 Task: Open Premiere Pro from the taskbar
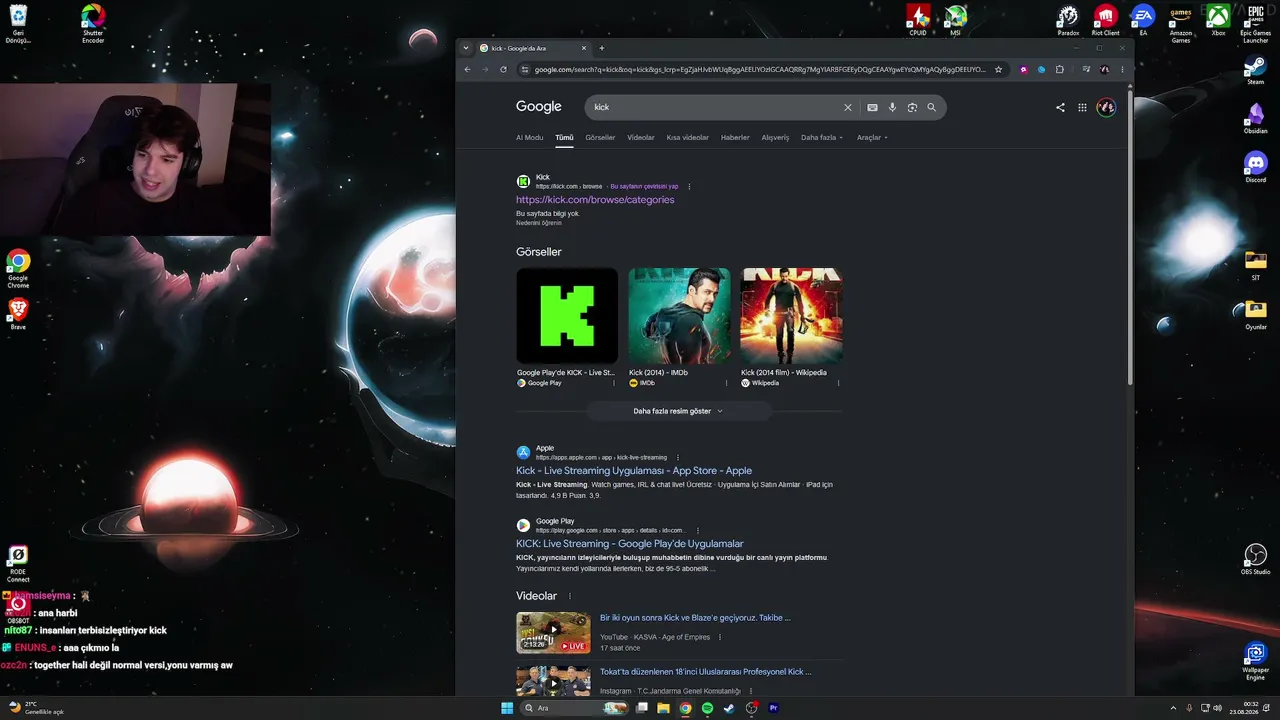pos(773,708)
